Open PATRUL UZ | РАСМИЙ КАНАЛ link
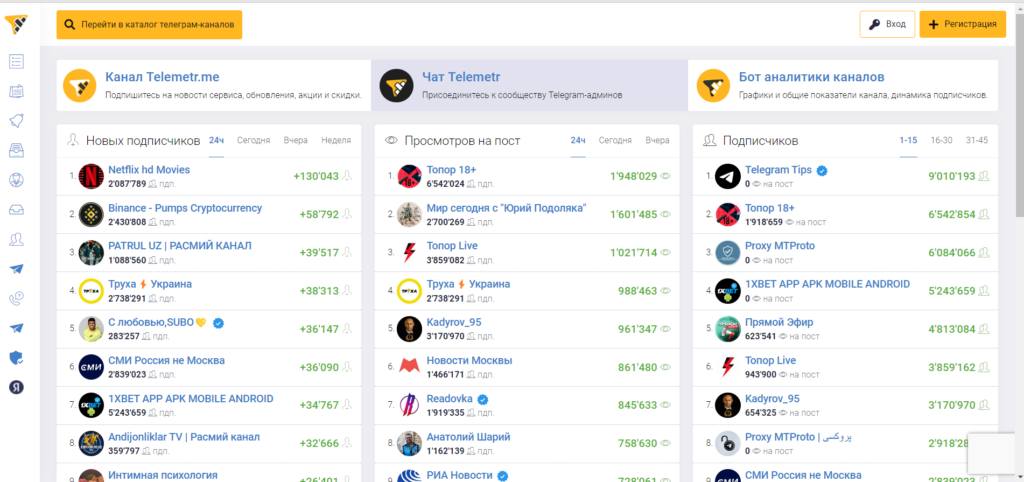This screenshot has height=482, width=1024. tap(180, 246)
